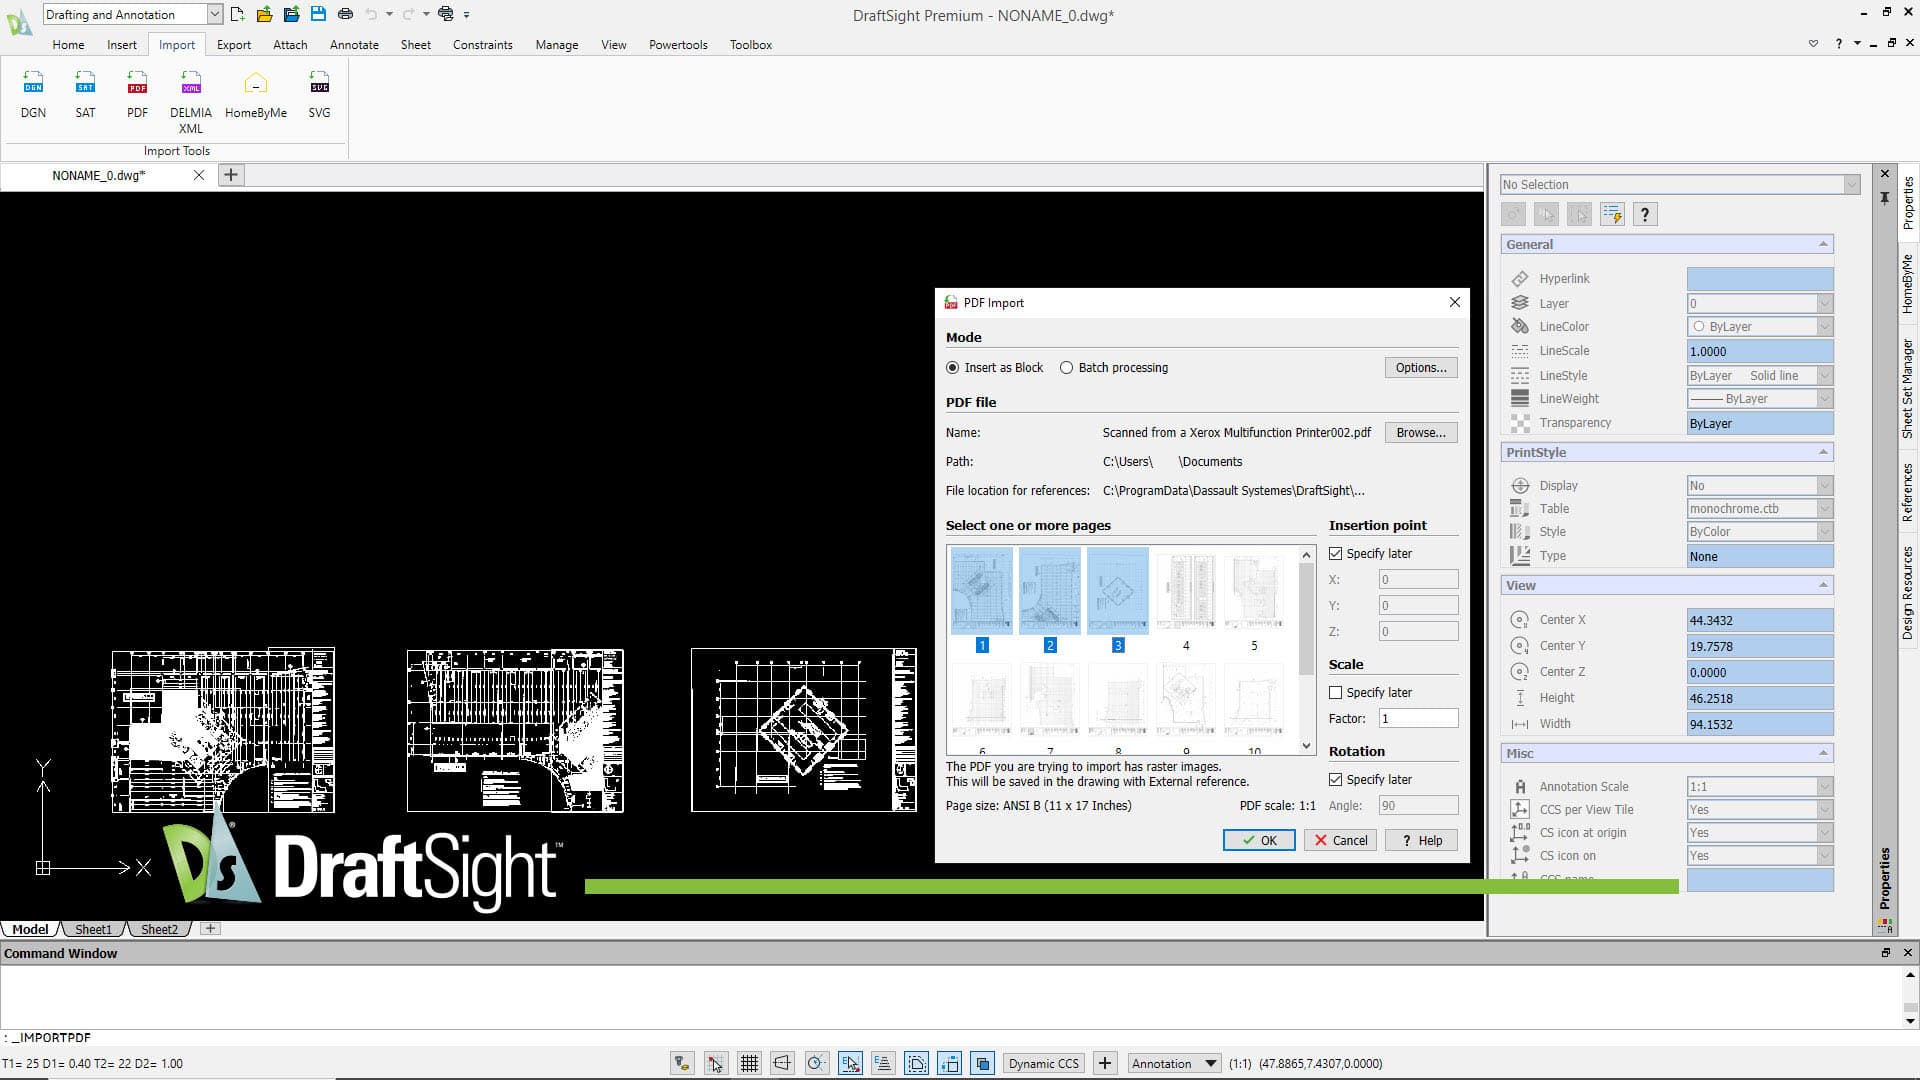Toggle Ortho mode in the status bar

(x=783, y=1063)
